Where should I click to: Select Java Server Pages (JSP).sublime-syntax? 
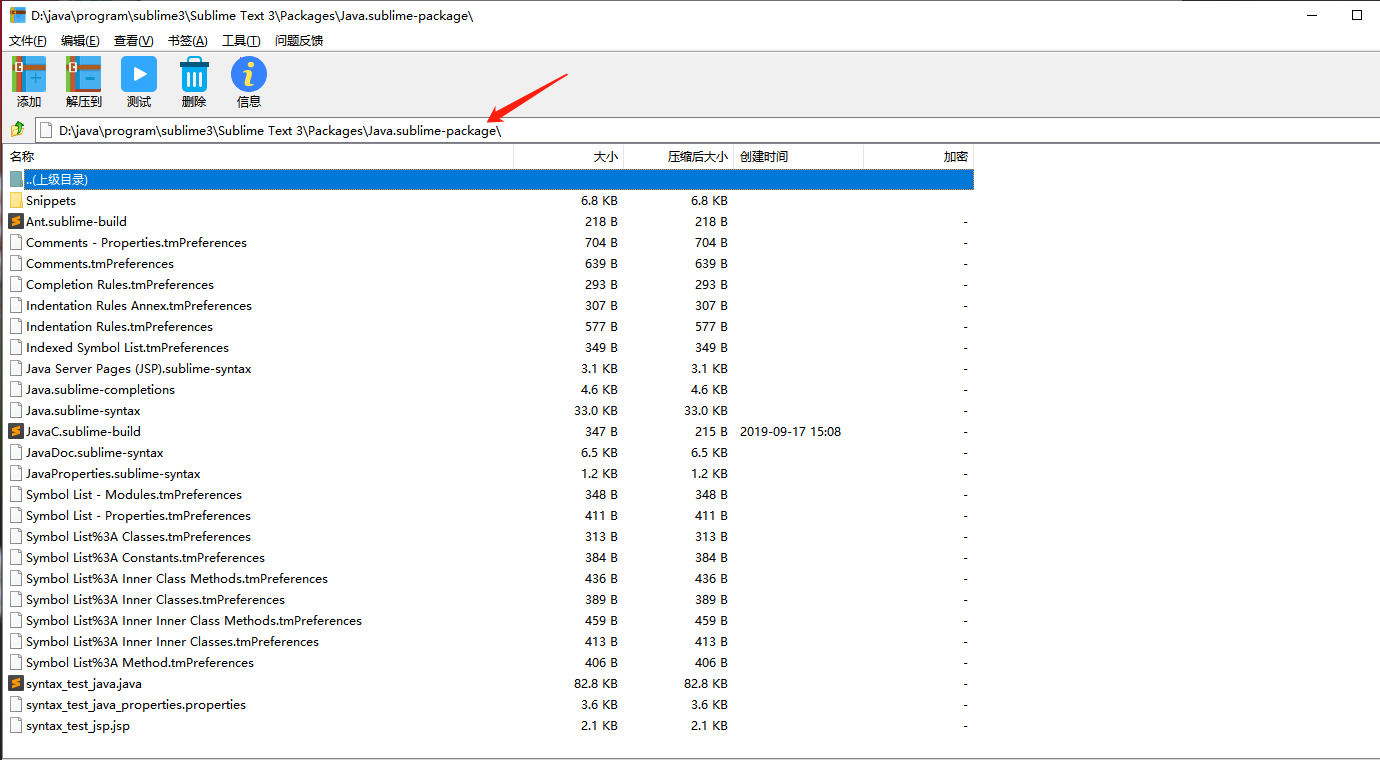(139, 369)
